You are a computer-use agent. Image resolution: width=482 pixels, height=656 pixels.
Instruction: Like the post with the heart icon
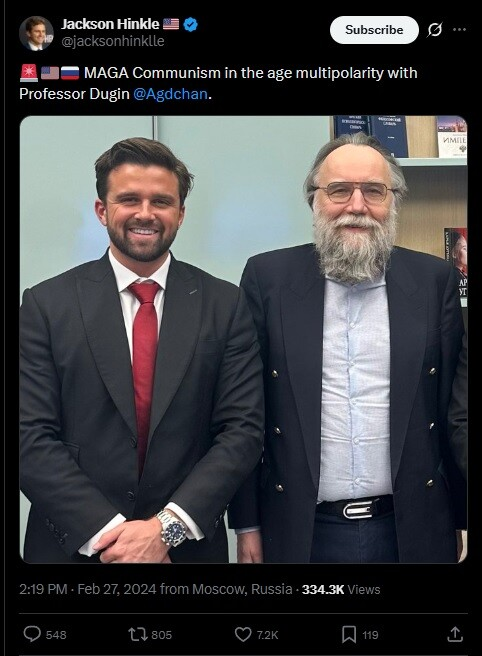pos(243,634)
